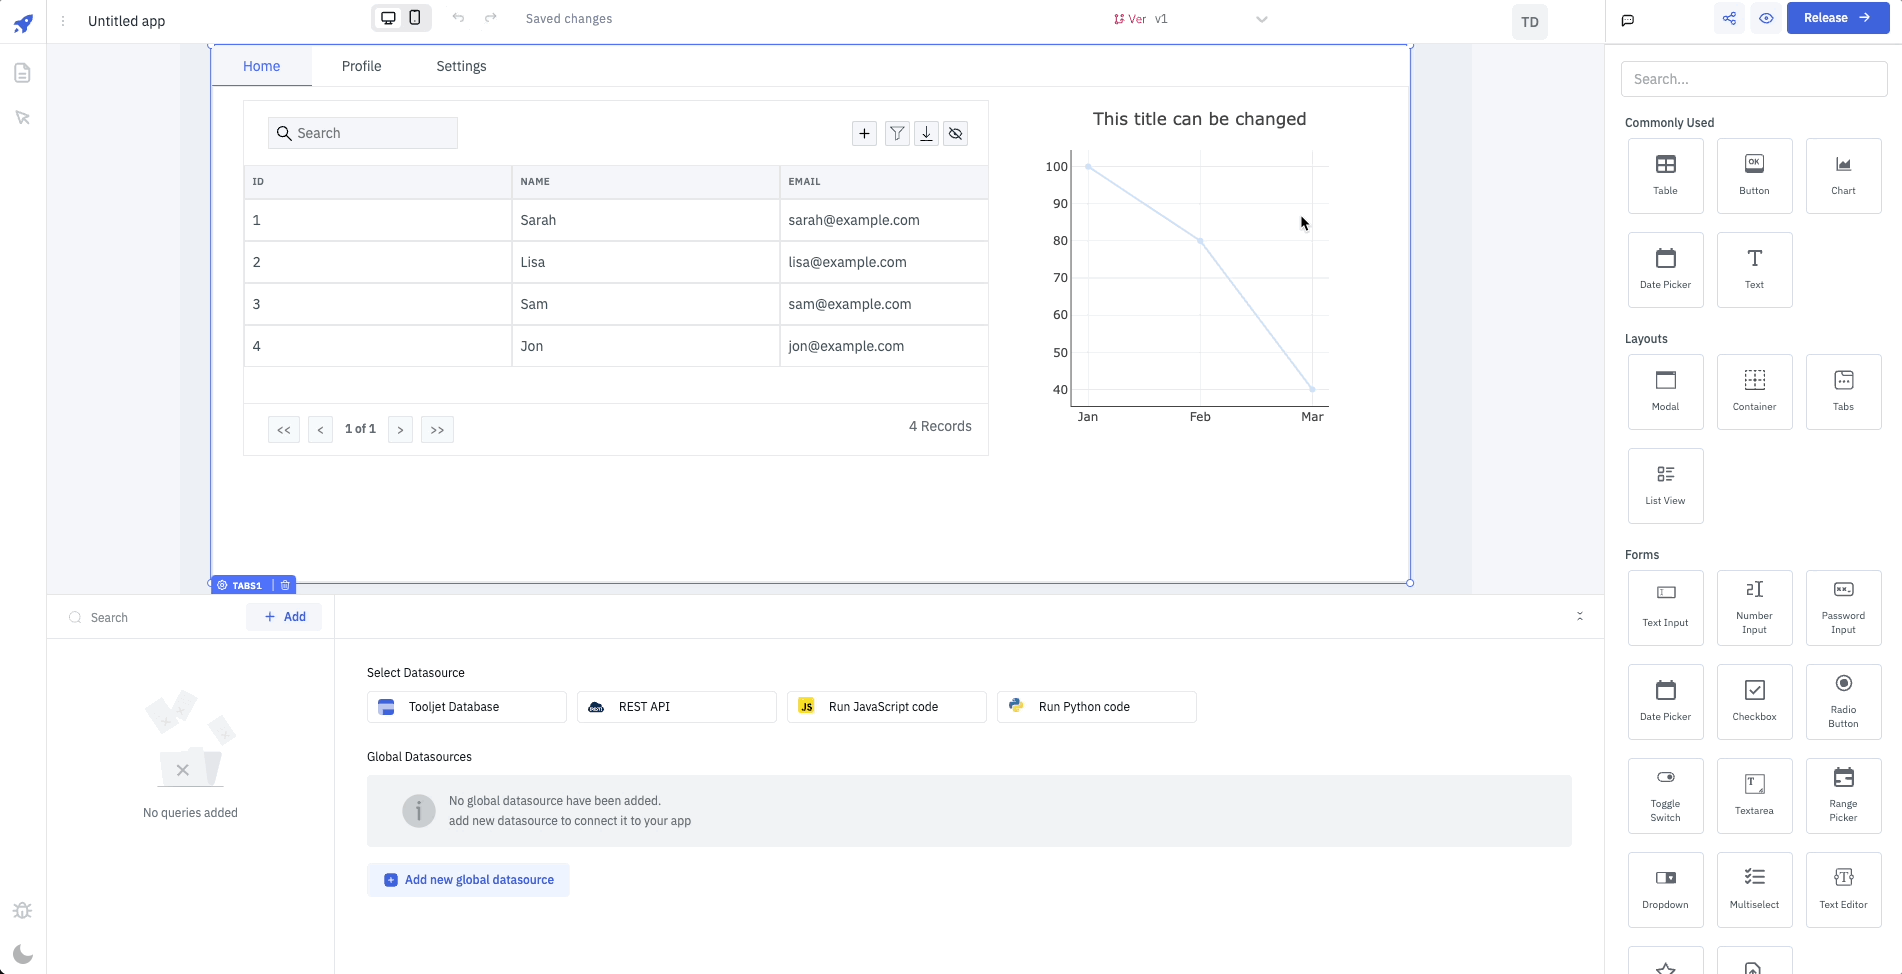Open the Settings tab
Screen dimensions: 1902x974
(461, 66)
